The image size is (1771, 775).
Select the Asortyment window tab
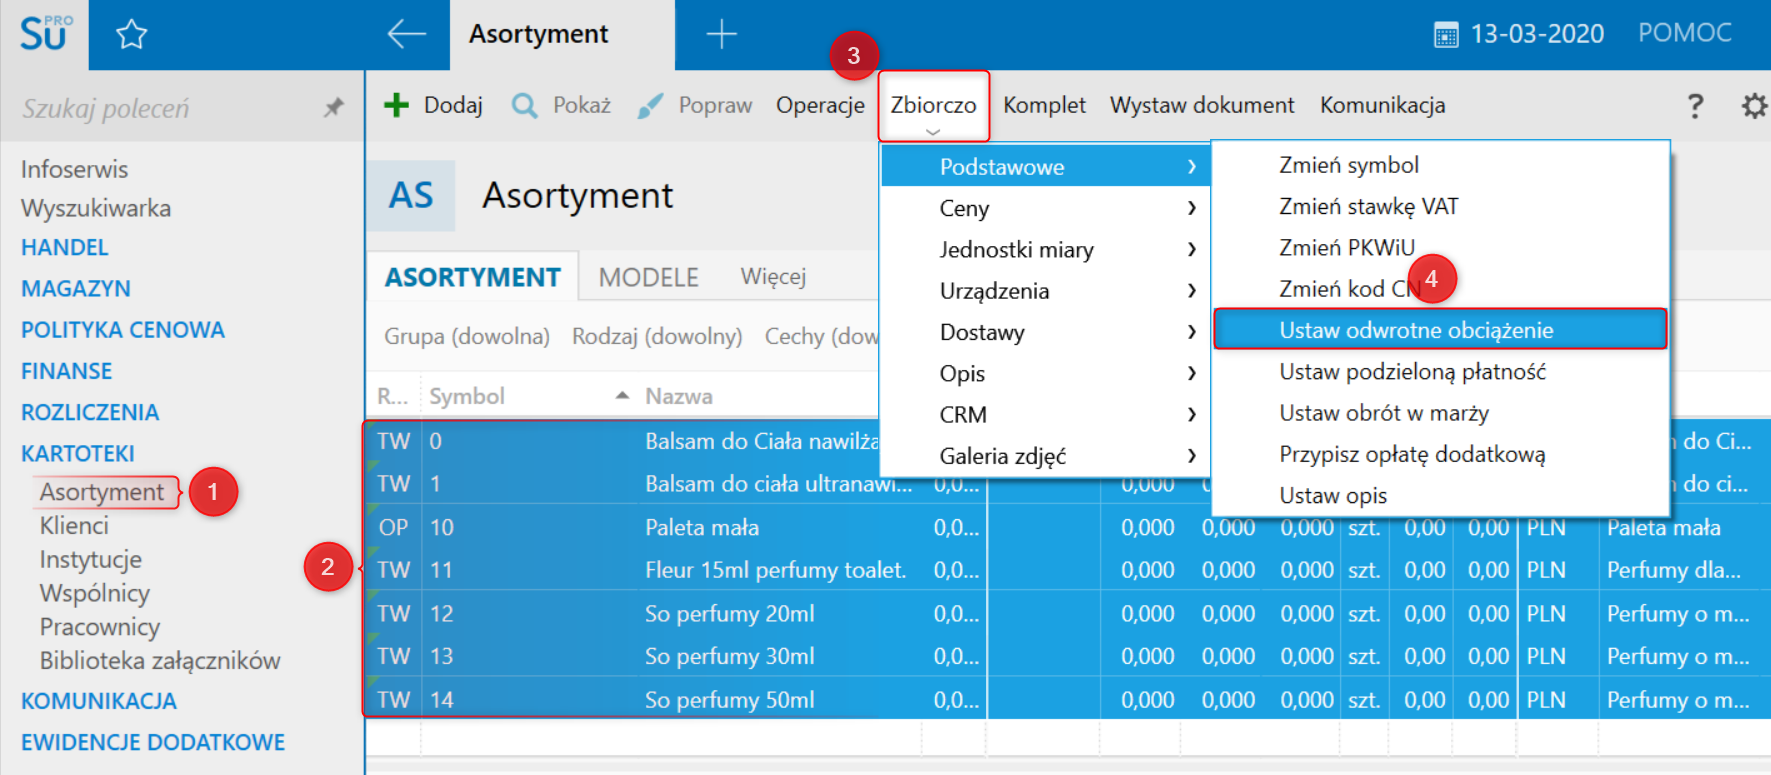(x=562, y=35)
